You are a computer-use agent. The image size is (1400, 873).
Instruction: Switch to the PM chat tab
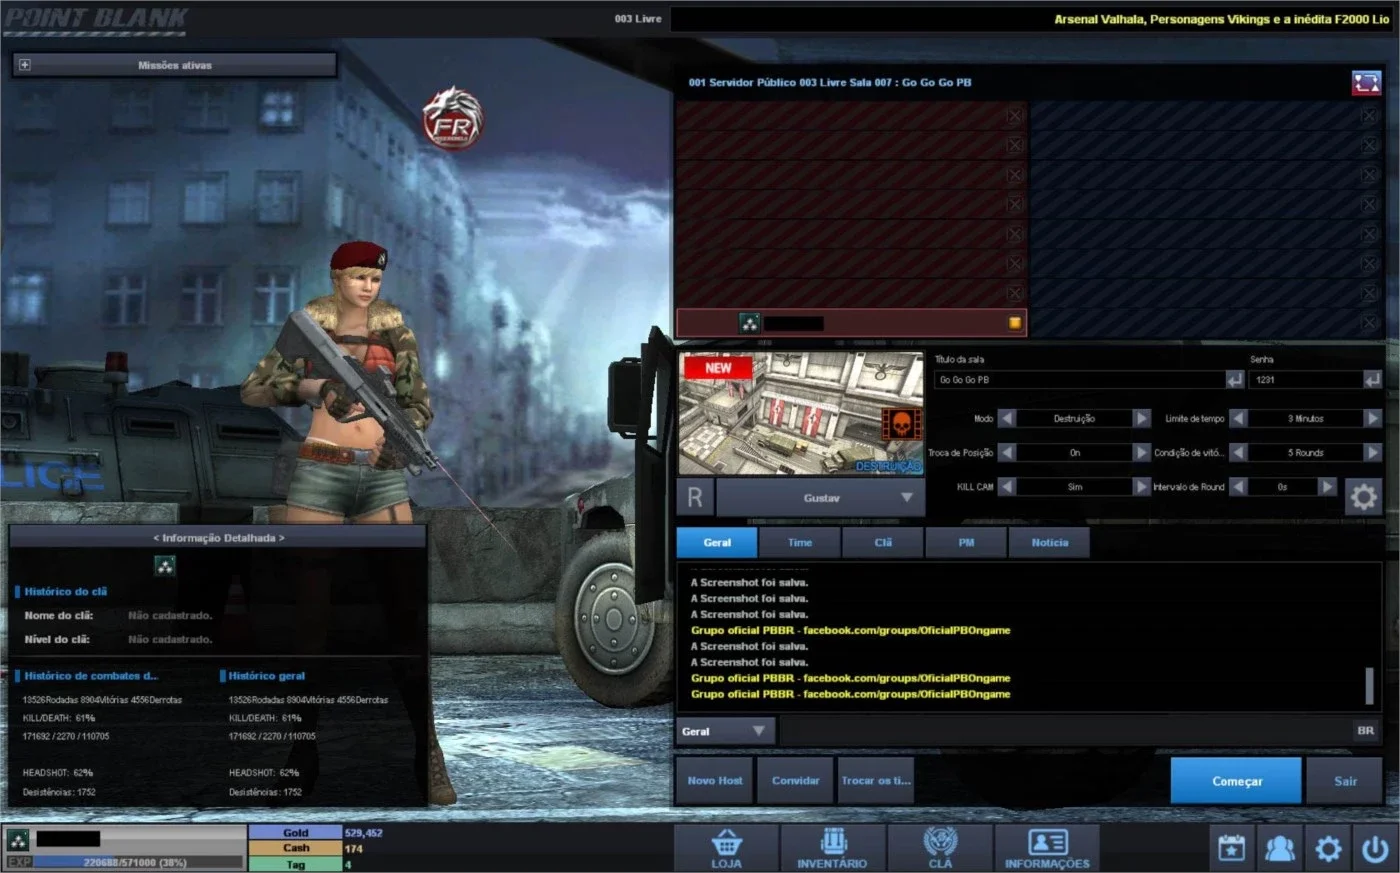point(966,543)
